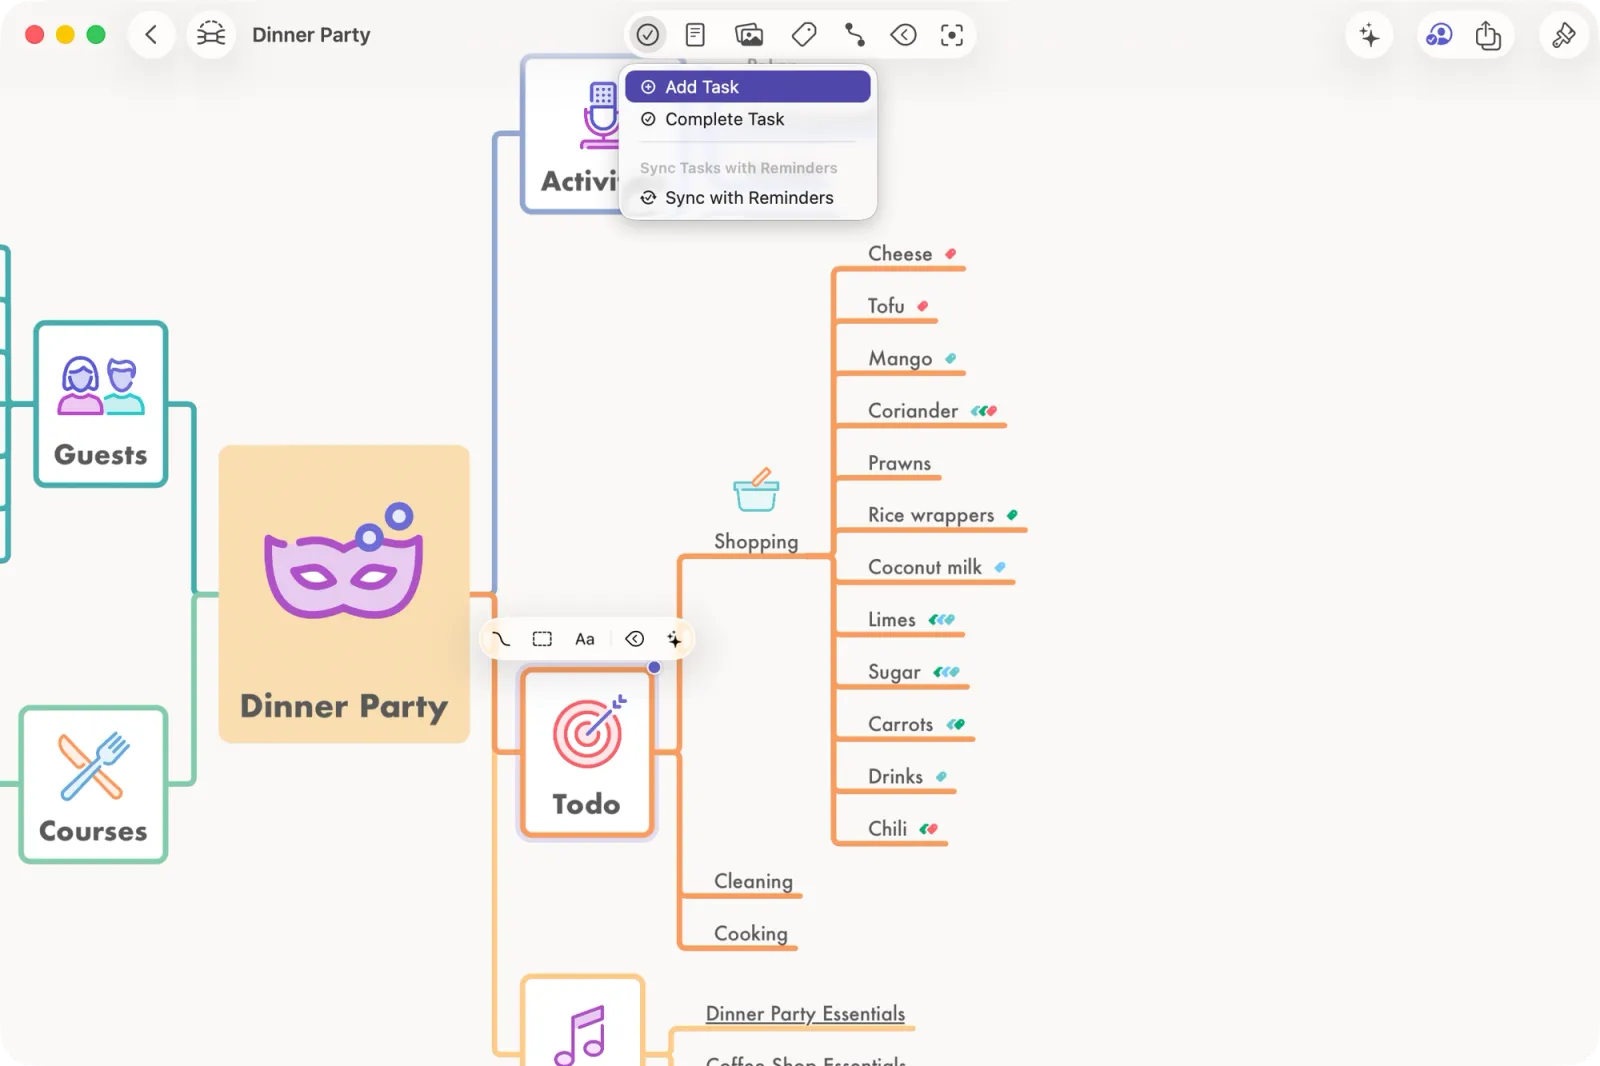Activate the Focus mode toolbar icon
Viewport: 1600px width, 1066px height.
(x=952, y=35)
